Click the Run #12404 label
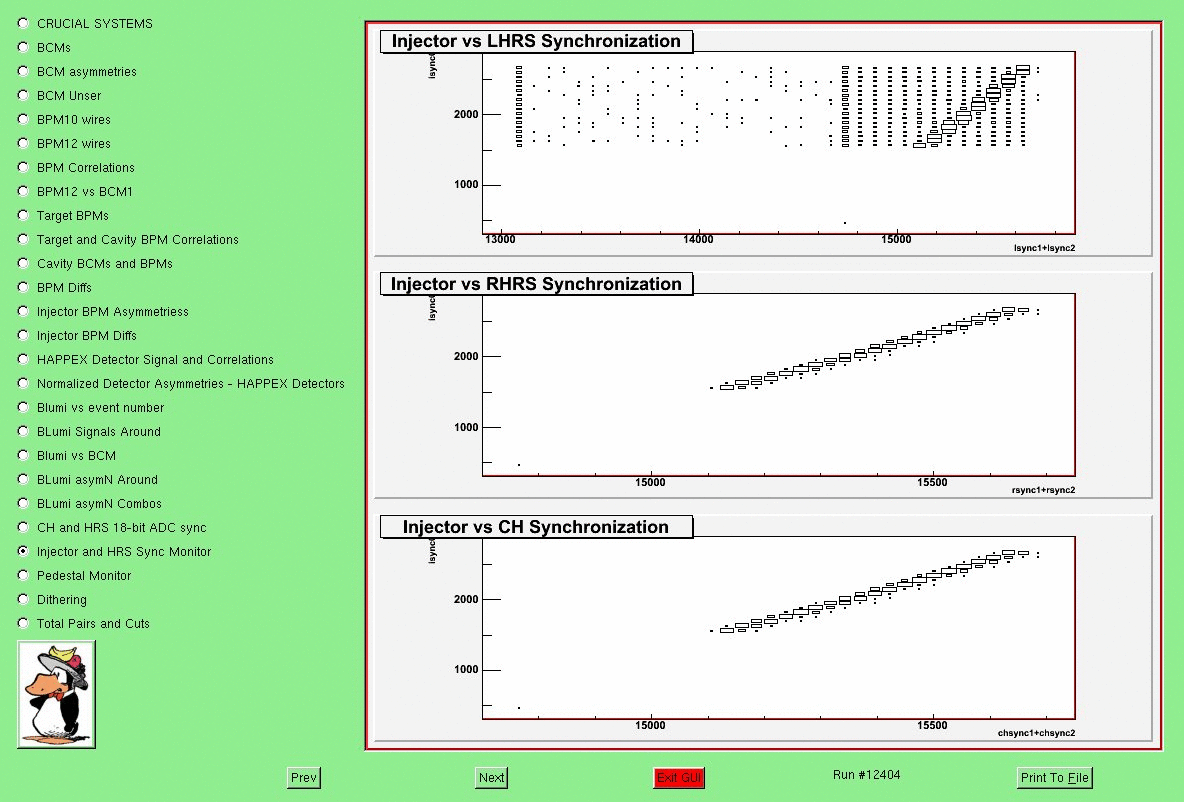Screen dimensions: 1184x802 tap(866, 775)
